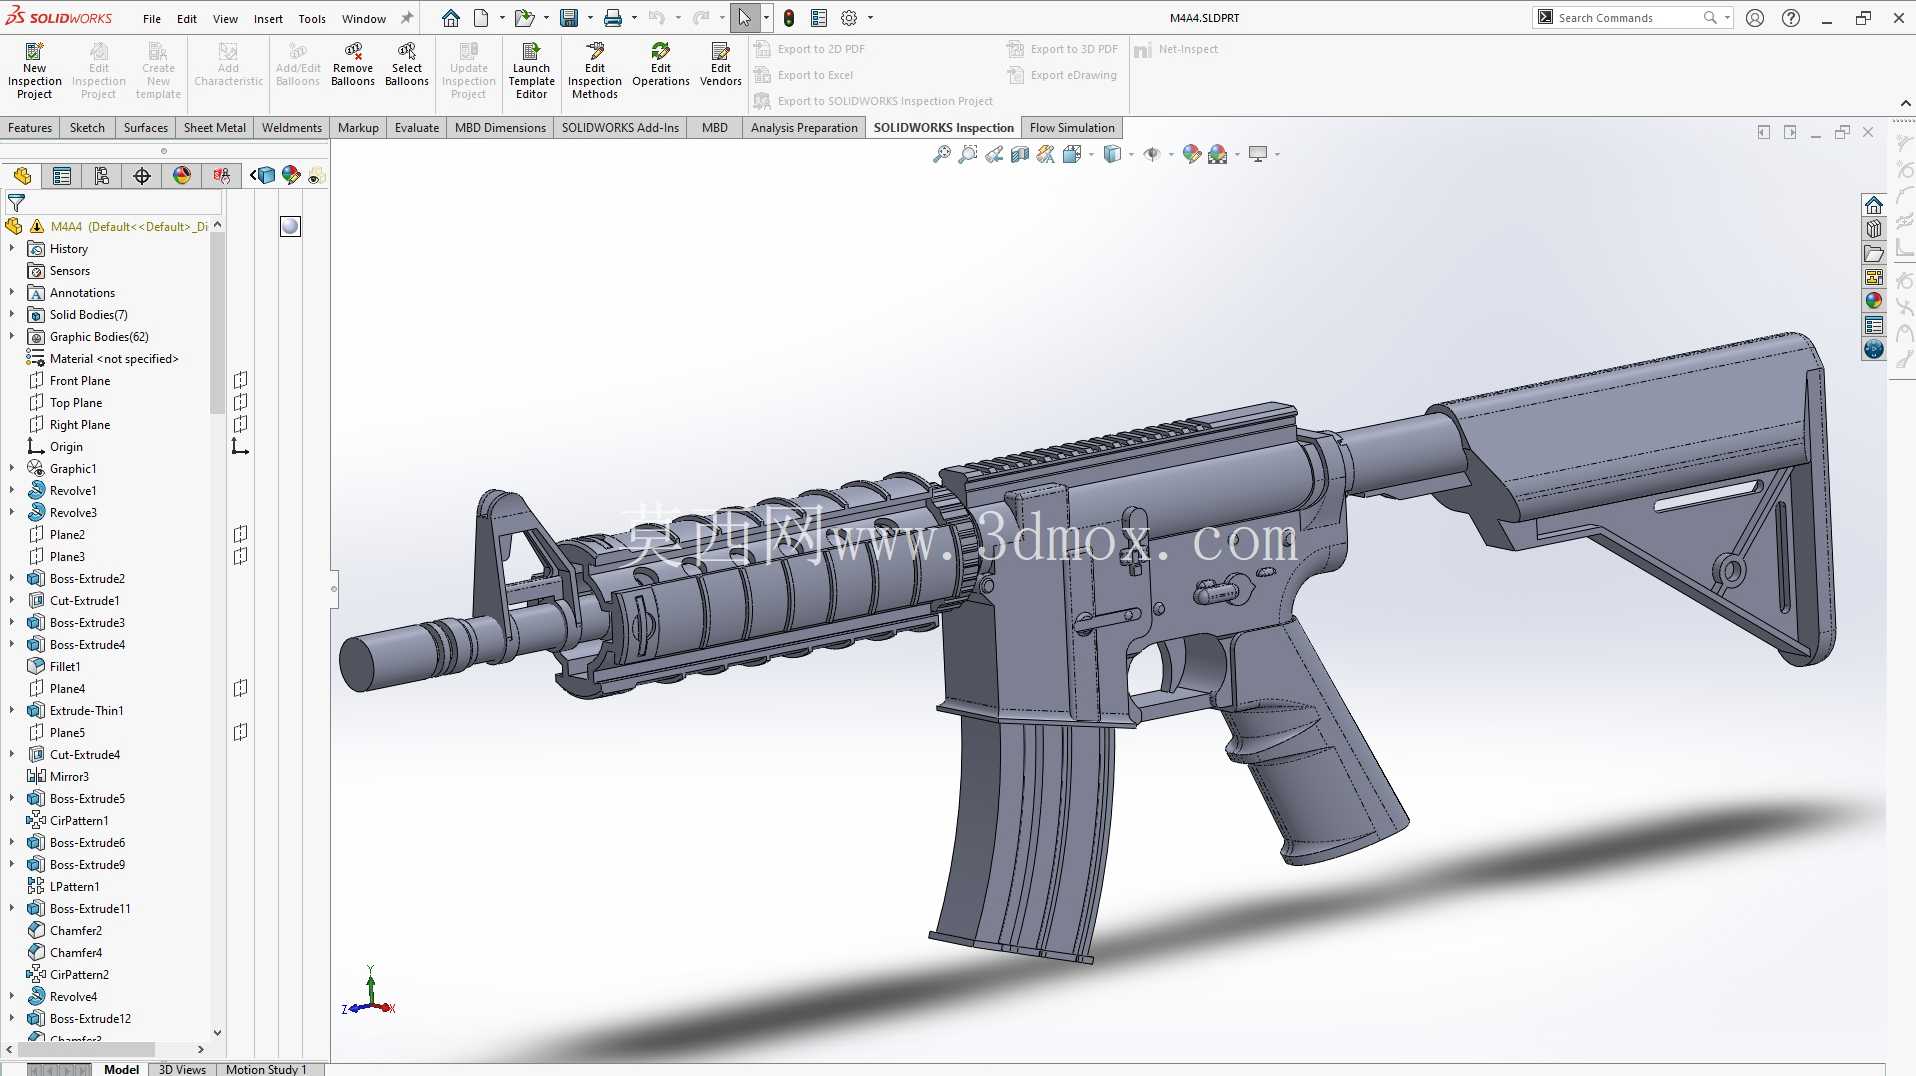
Task: Open the PropertyManager tab
Action: [x=62, y=176]
